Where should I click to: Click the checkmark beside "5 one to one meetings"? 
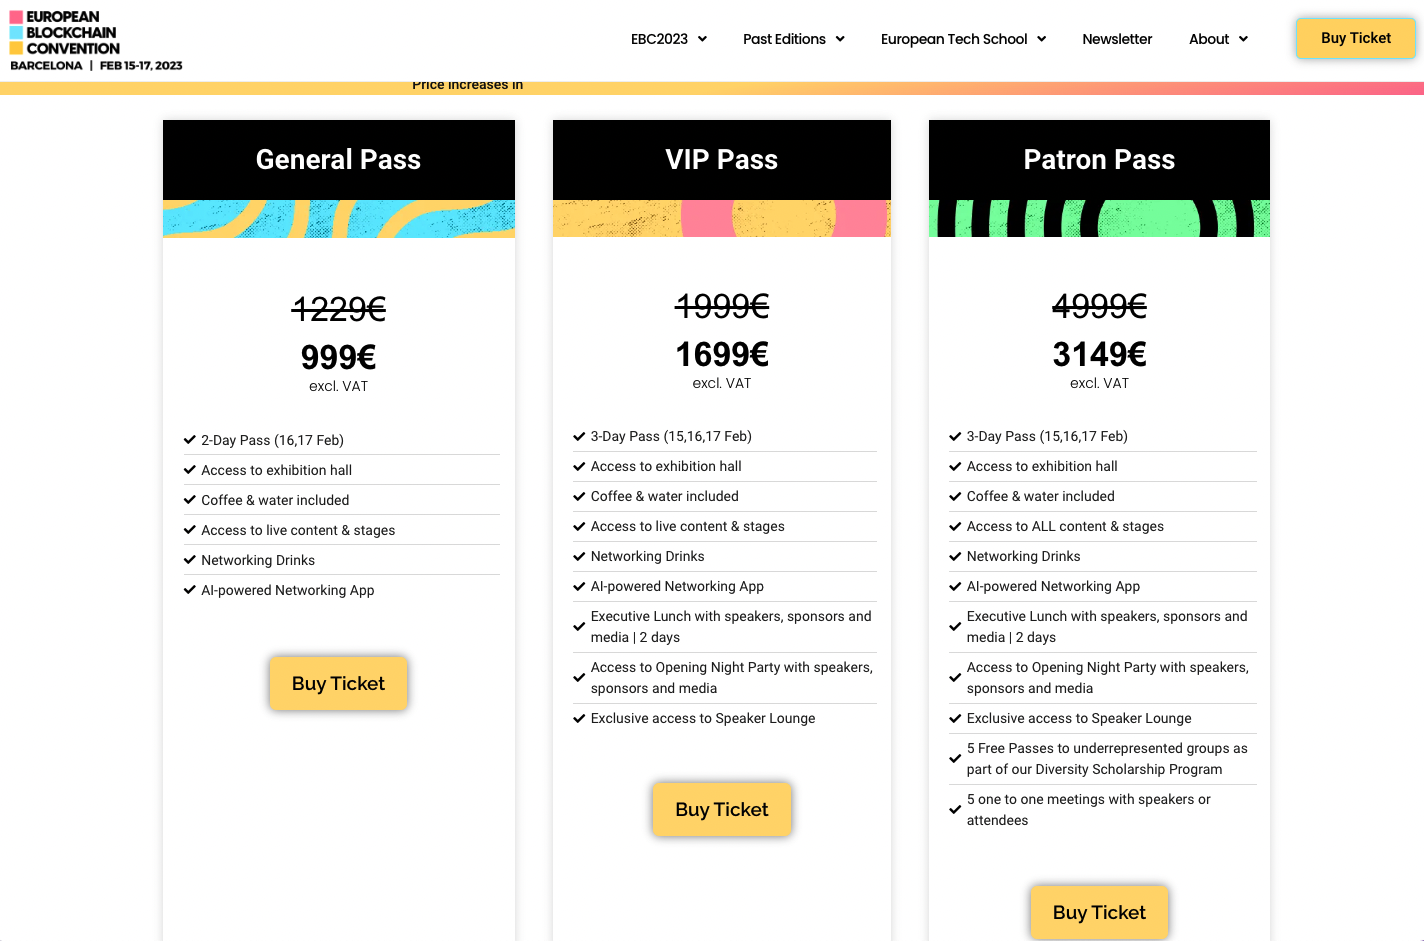coord(955,809)
